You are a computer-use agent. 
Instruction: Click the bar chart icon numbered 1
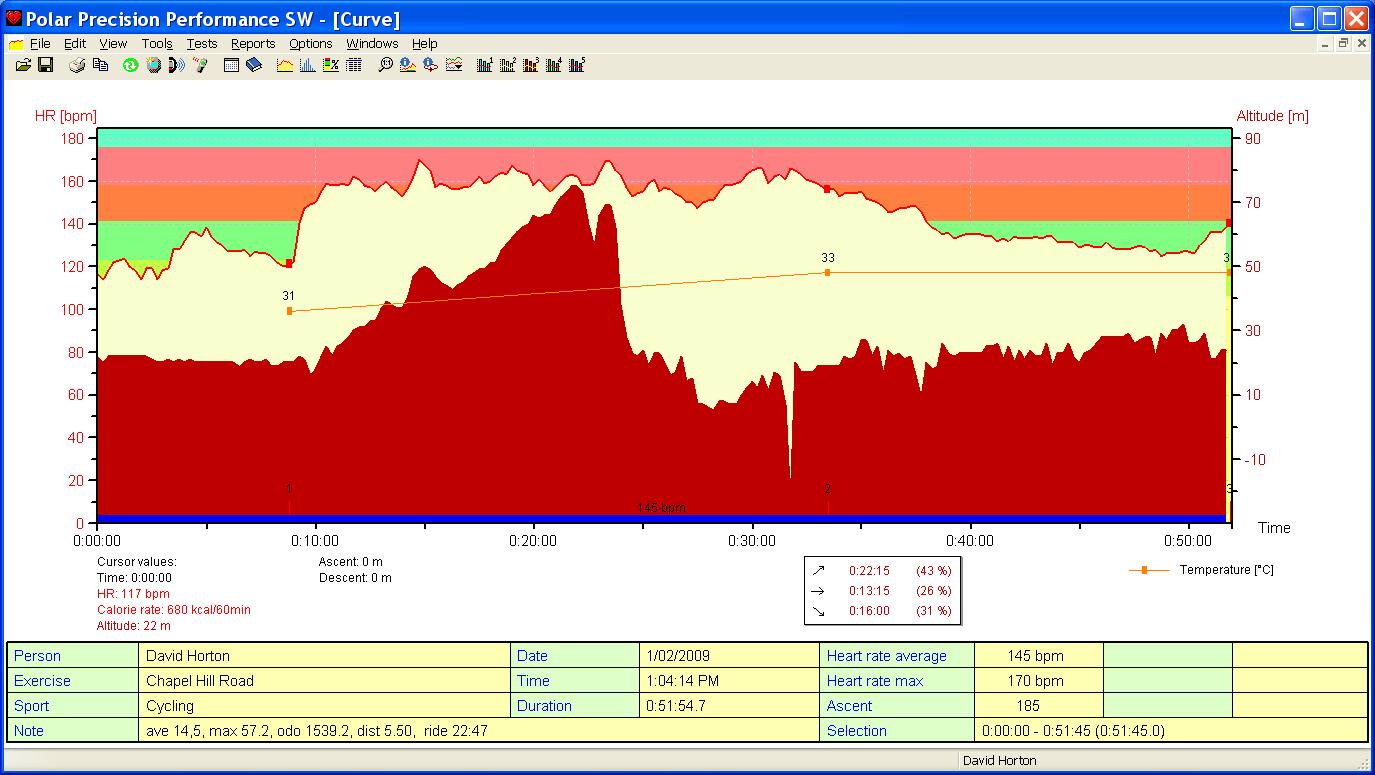(x=485, y=65)
